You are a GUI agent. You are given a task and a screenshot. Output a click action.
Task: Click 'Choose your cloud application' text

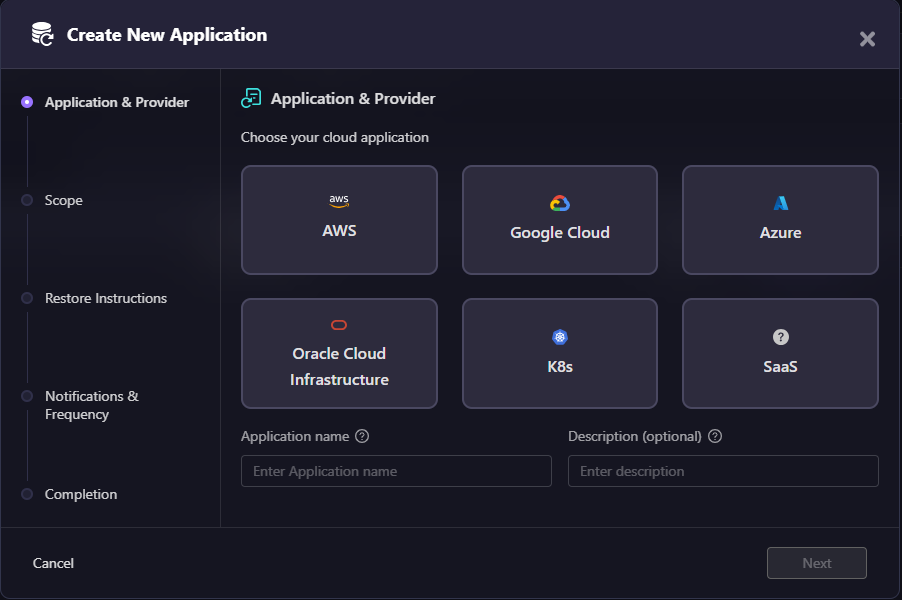(x=335, y=137)
